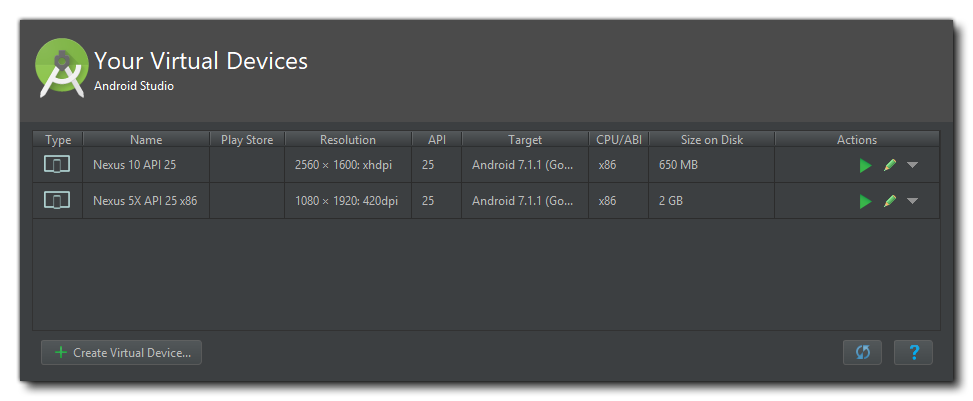The width and height of the screenshot is (973, 401).
Task: Sort devices by the Name column header
Action: [146, 140]
